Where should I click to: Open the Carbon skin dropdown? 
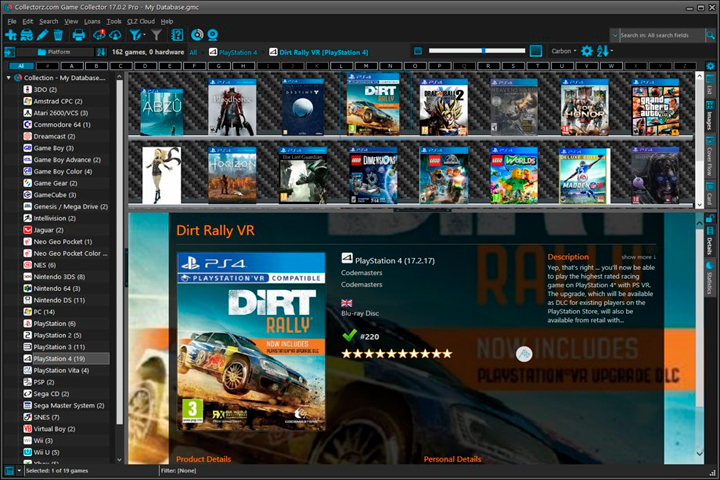click(x=563, y=51)
